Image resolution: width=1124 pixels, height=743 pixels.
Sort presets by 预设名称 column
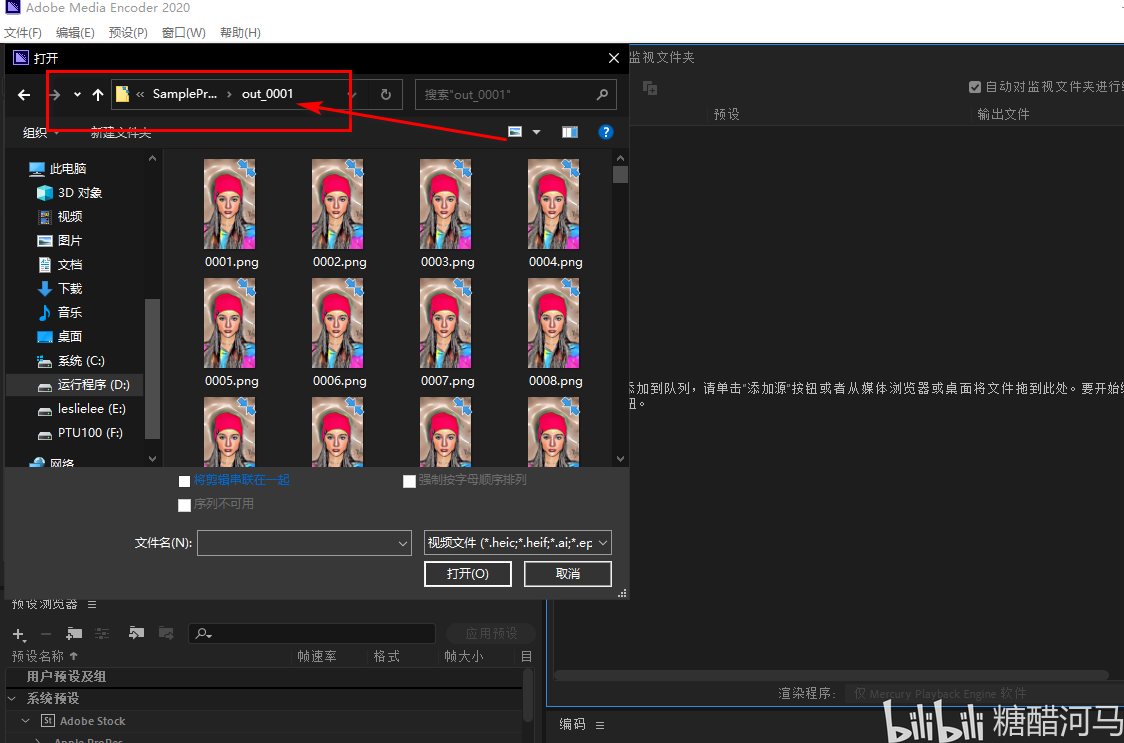click(45, 656)
